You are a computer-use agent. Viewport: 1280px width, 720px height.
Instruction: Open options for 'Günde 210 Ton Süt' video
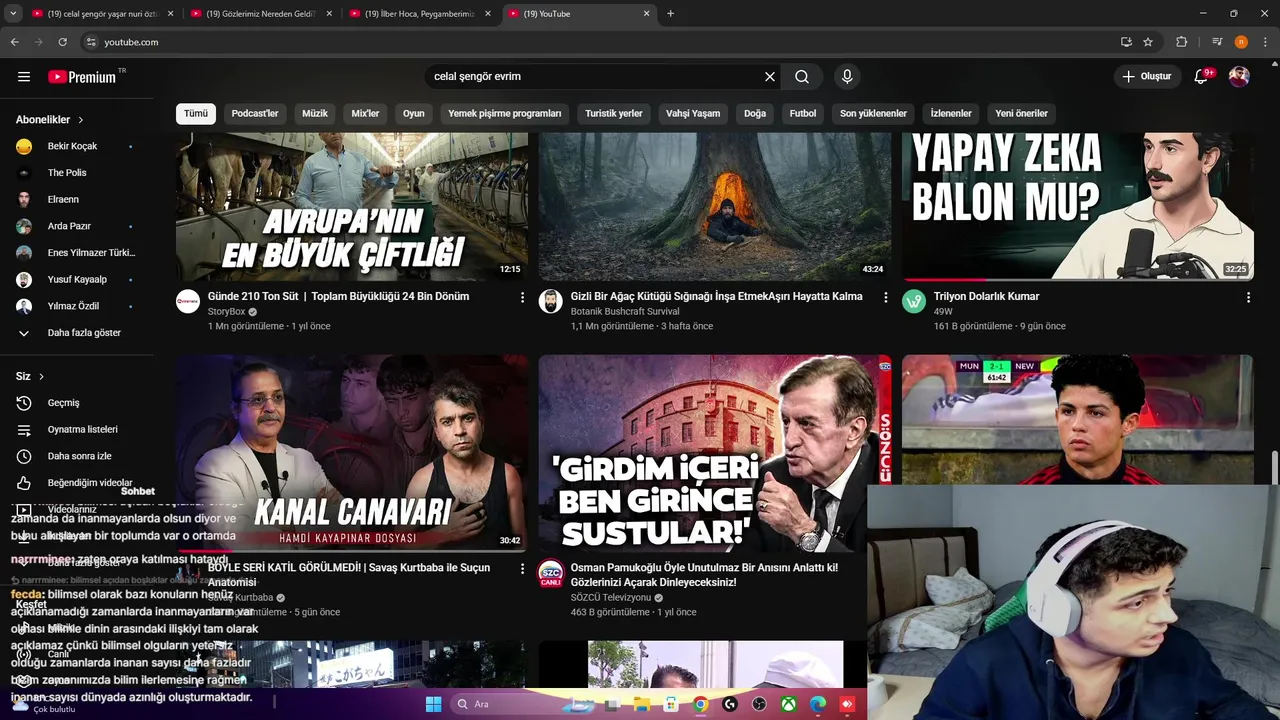point(522,297)
